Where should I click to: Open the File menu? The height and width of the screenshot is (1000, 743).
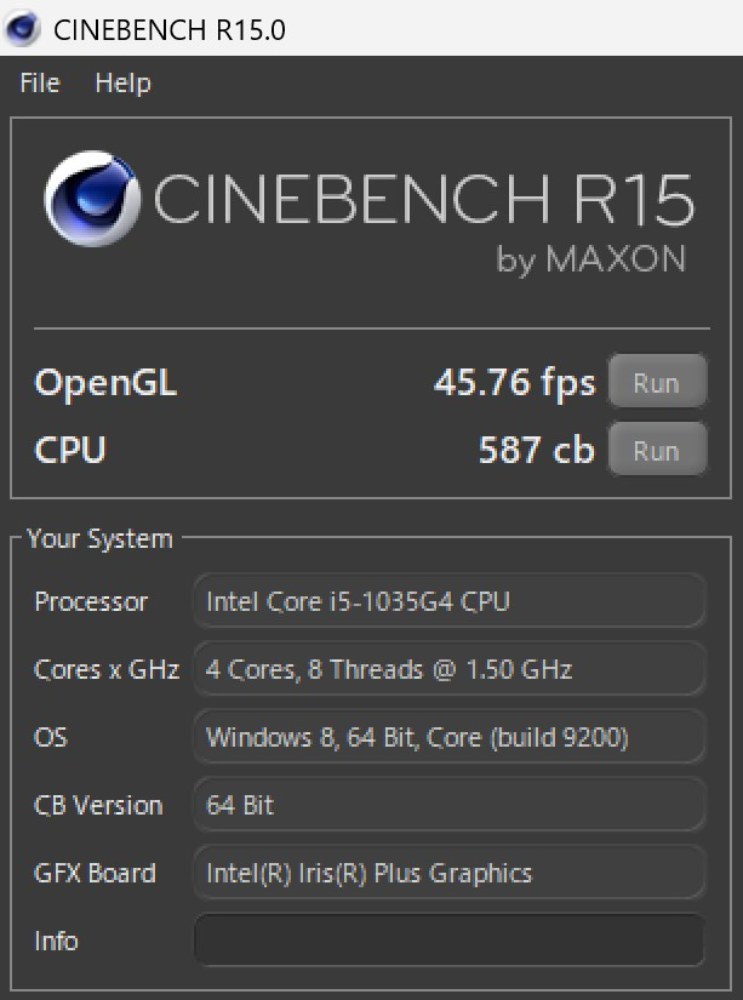point(40,83)
